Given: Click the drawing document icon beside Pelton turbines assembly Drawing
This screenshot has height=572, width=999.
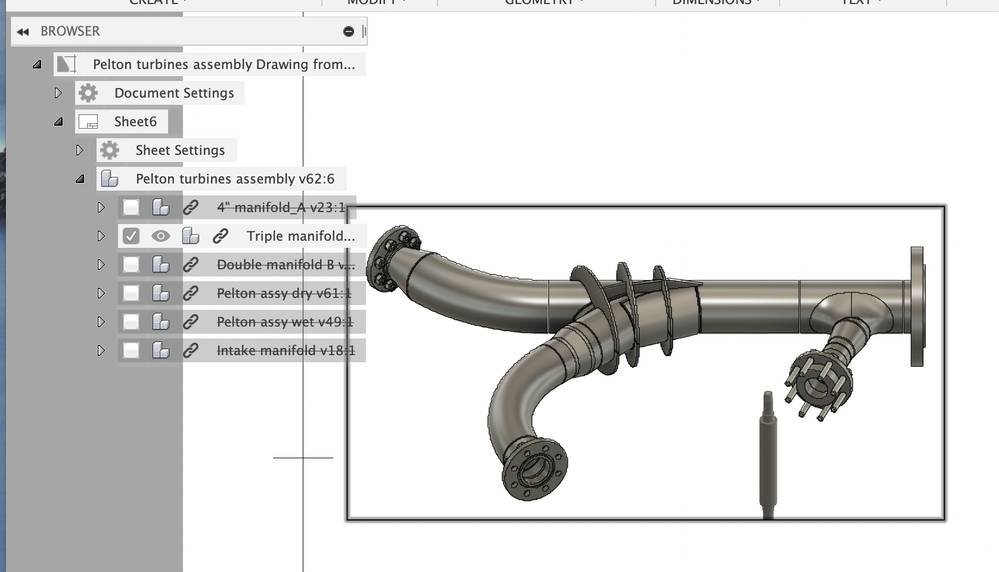Looking at the screenshot, I should tap(66, 64).
